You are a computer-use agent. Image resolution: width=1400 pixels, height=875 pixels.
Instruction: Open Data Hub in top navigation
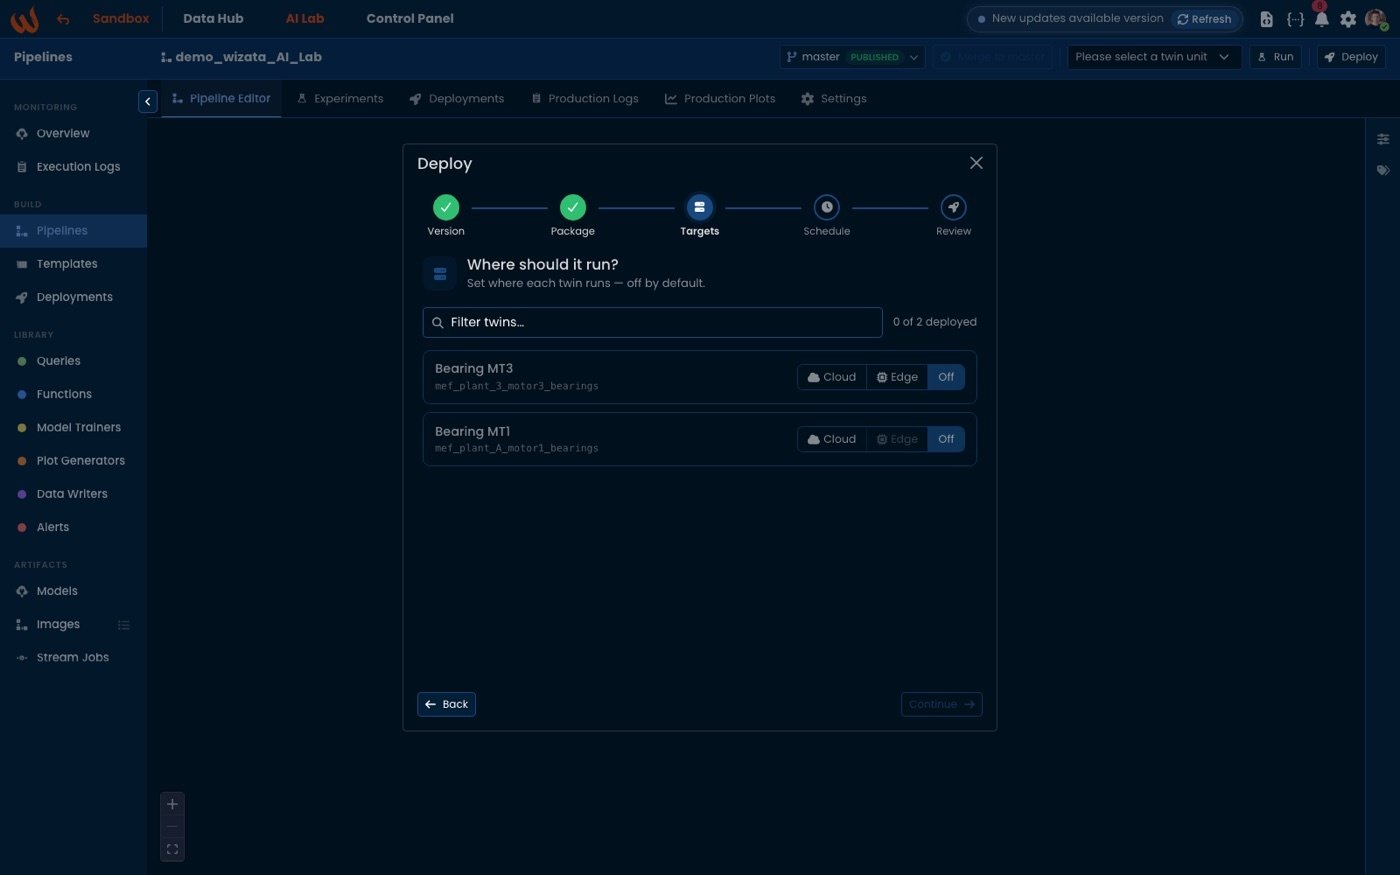(x=213, y=19)
